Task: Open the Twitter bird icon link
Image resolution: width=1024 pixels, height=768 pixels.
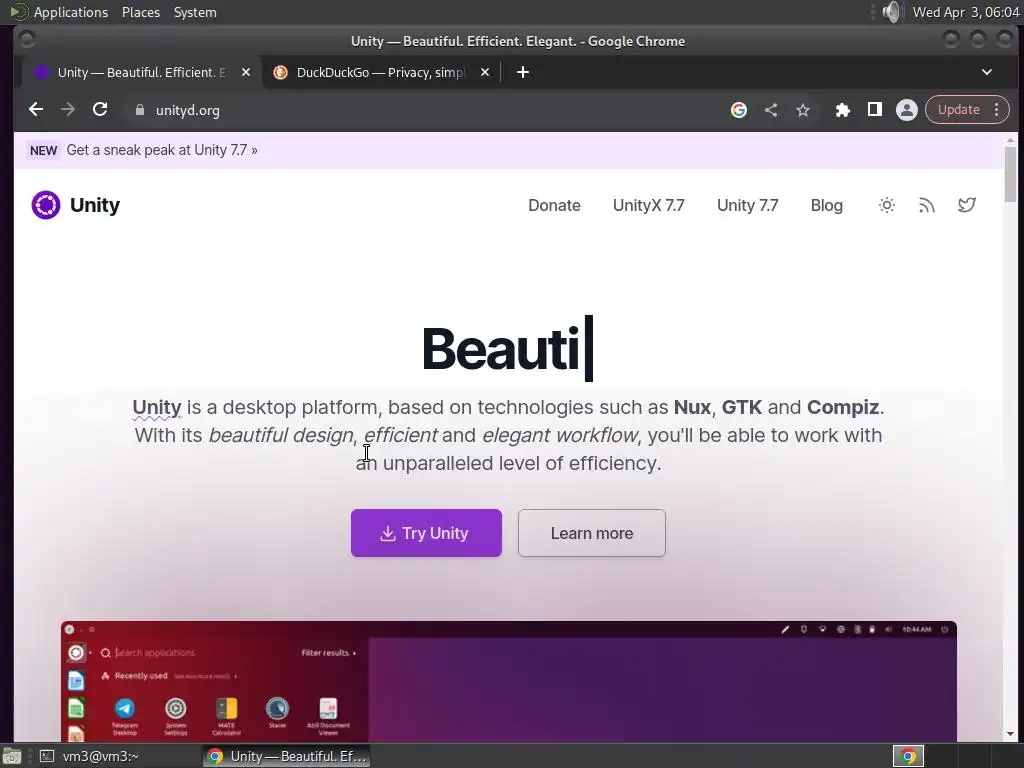Action: tap(967, 205)
